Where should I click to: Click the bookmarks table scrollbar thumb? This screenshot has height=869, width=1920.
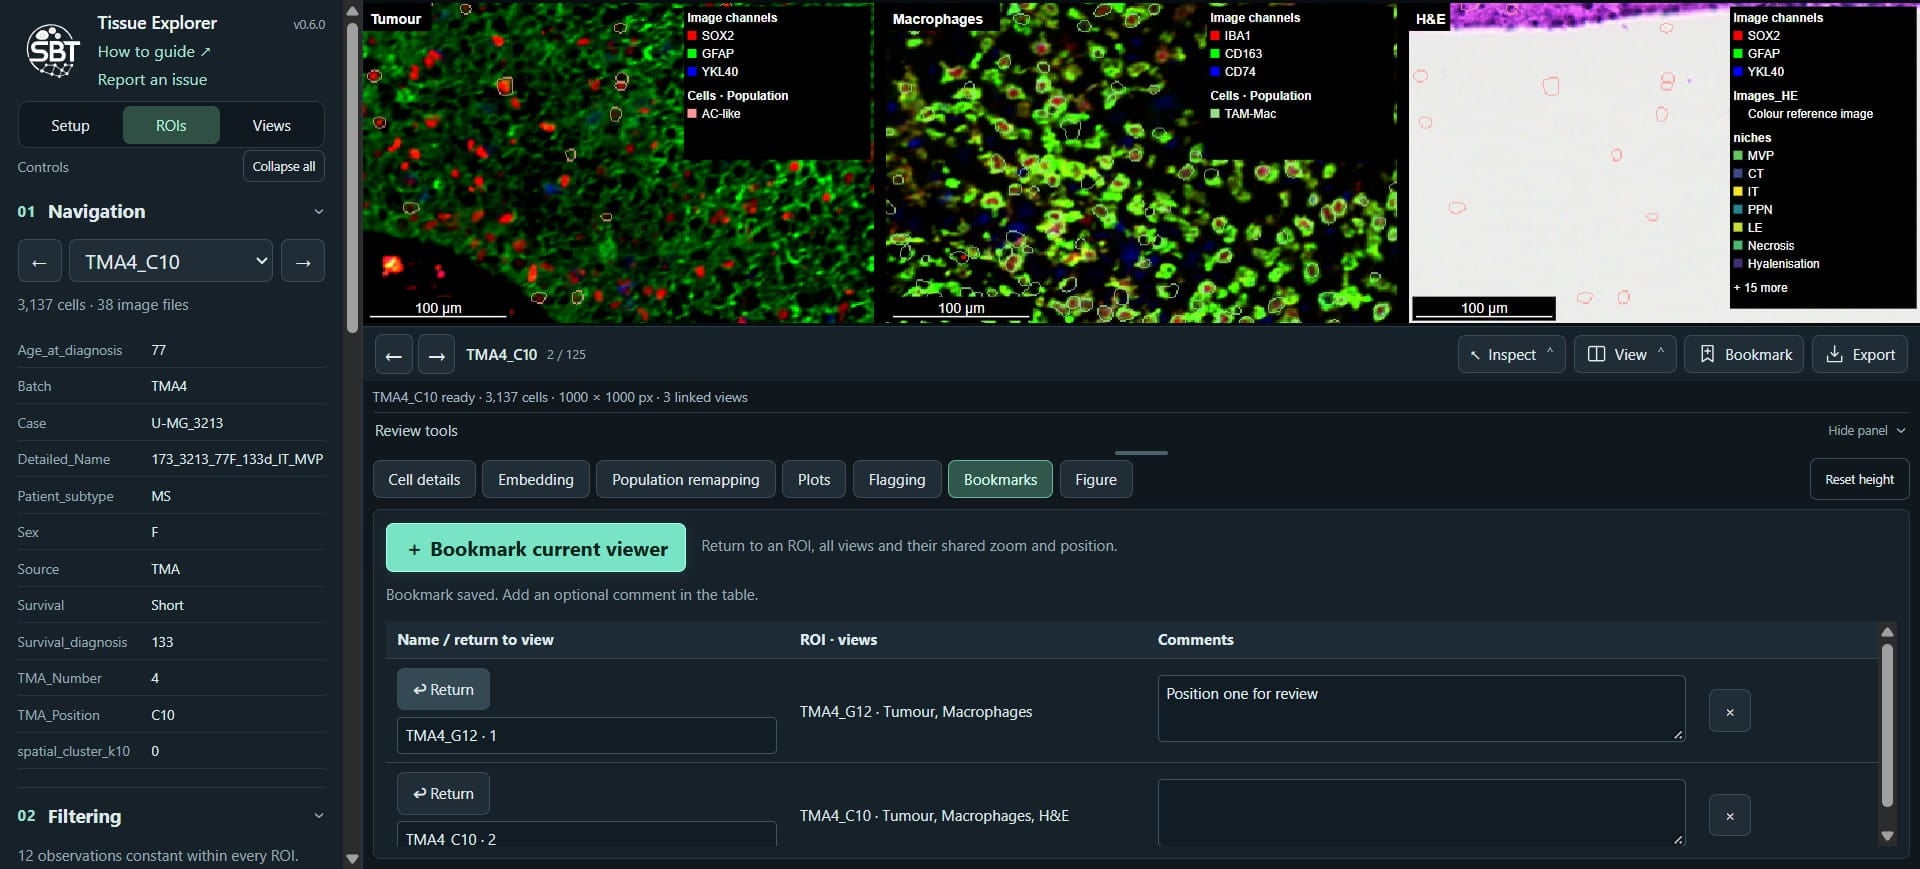coord(1887,724)
